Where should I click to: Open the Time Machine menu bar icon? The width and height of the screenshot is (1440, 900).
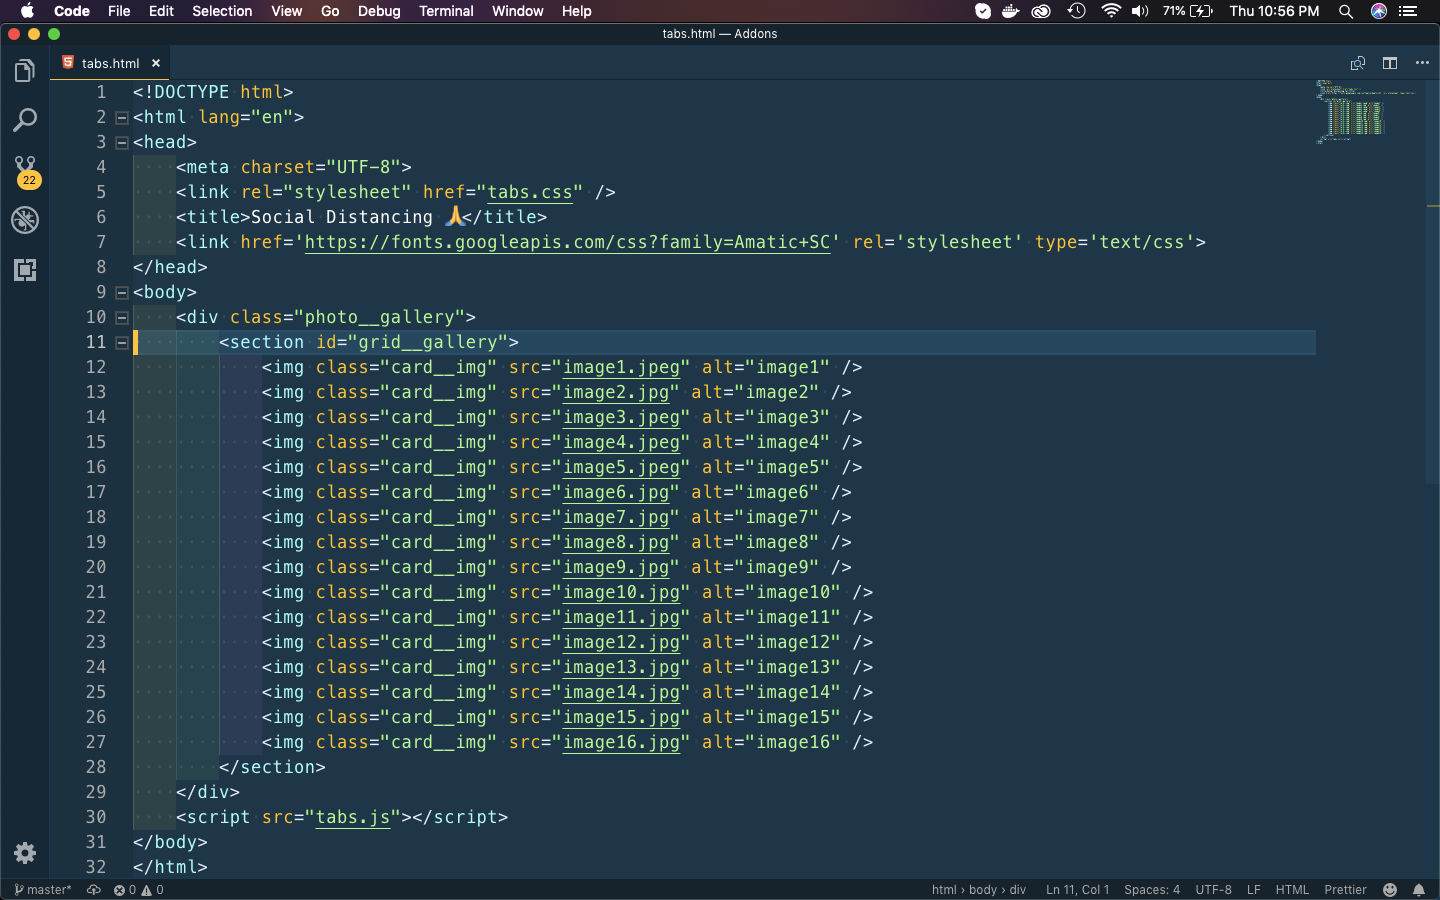tap(1076, 11)
